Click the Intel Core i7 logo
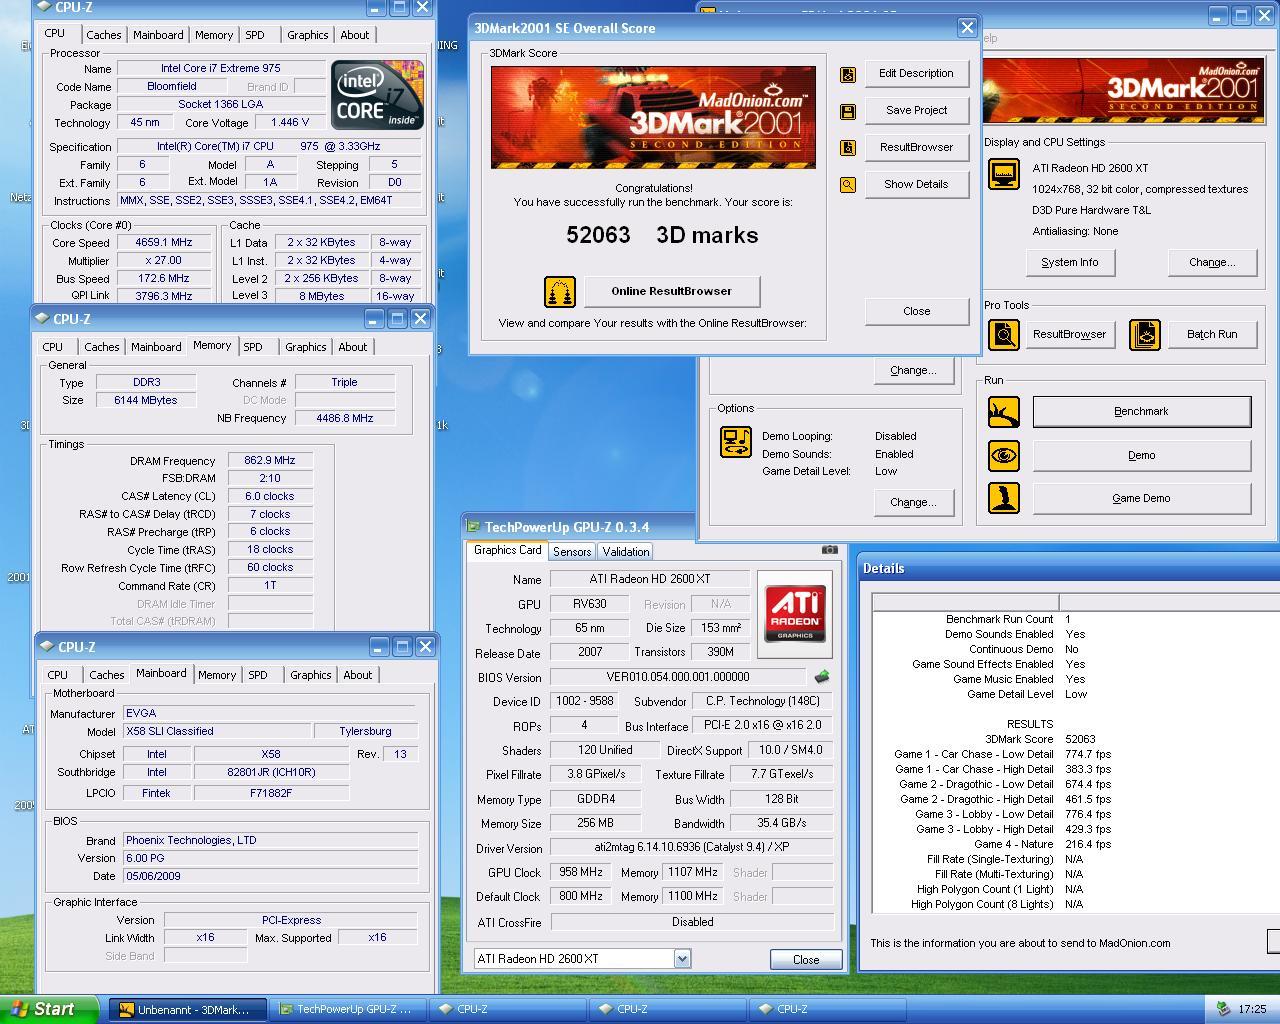The height and width of the screenshot is (1024, 1280). [377, 95]
